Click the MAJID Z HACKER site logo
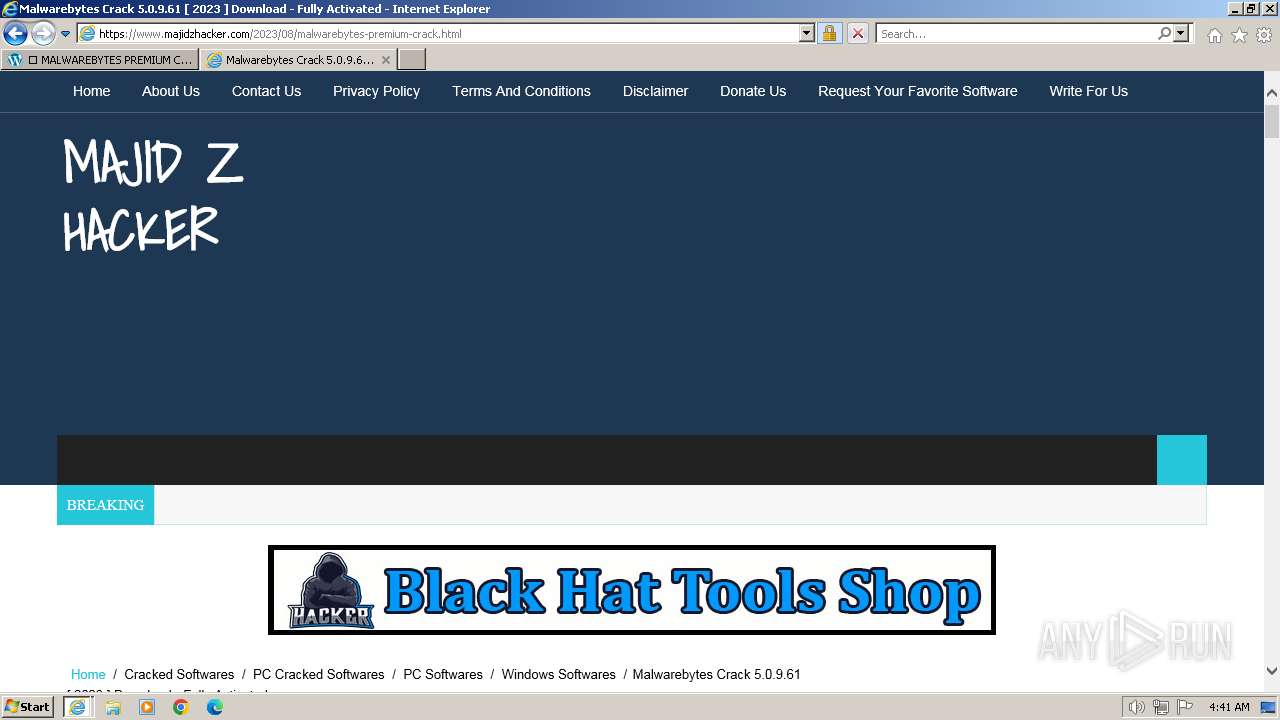Screen dimensions: 1280x720 (x=153, y=196)
